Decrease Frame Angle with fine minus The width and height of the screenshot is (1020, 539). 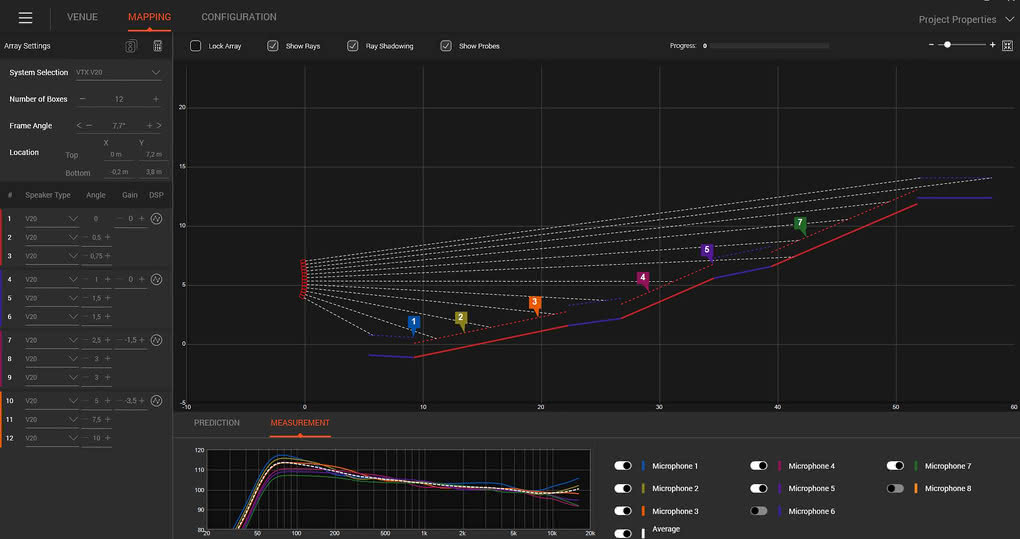[x=89, y=125]
